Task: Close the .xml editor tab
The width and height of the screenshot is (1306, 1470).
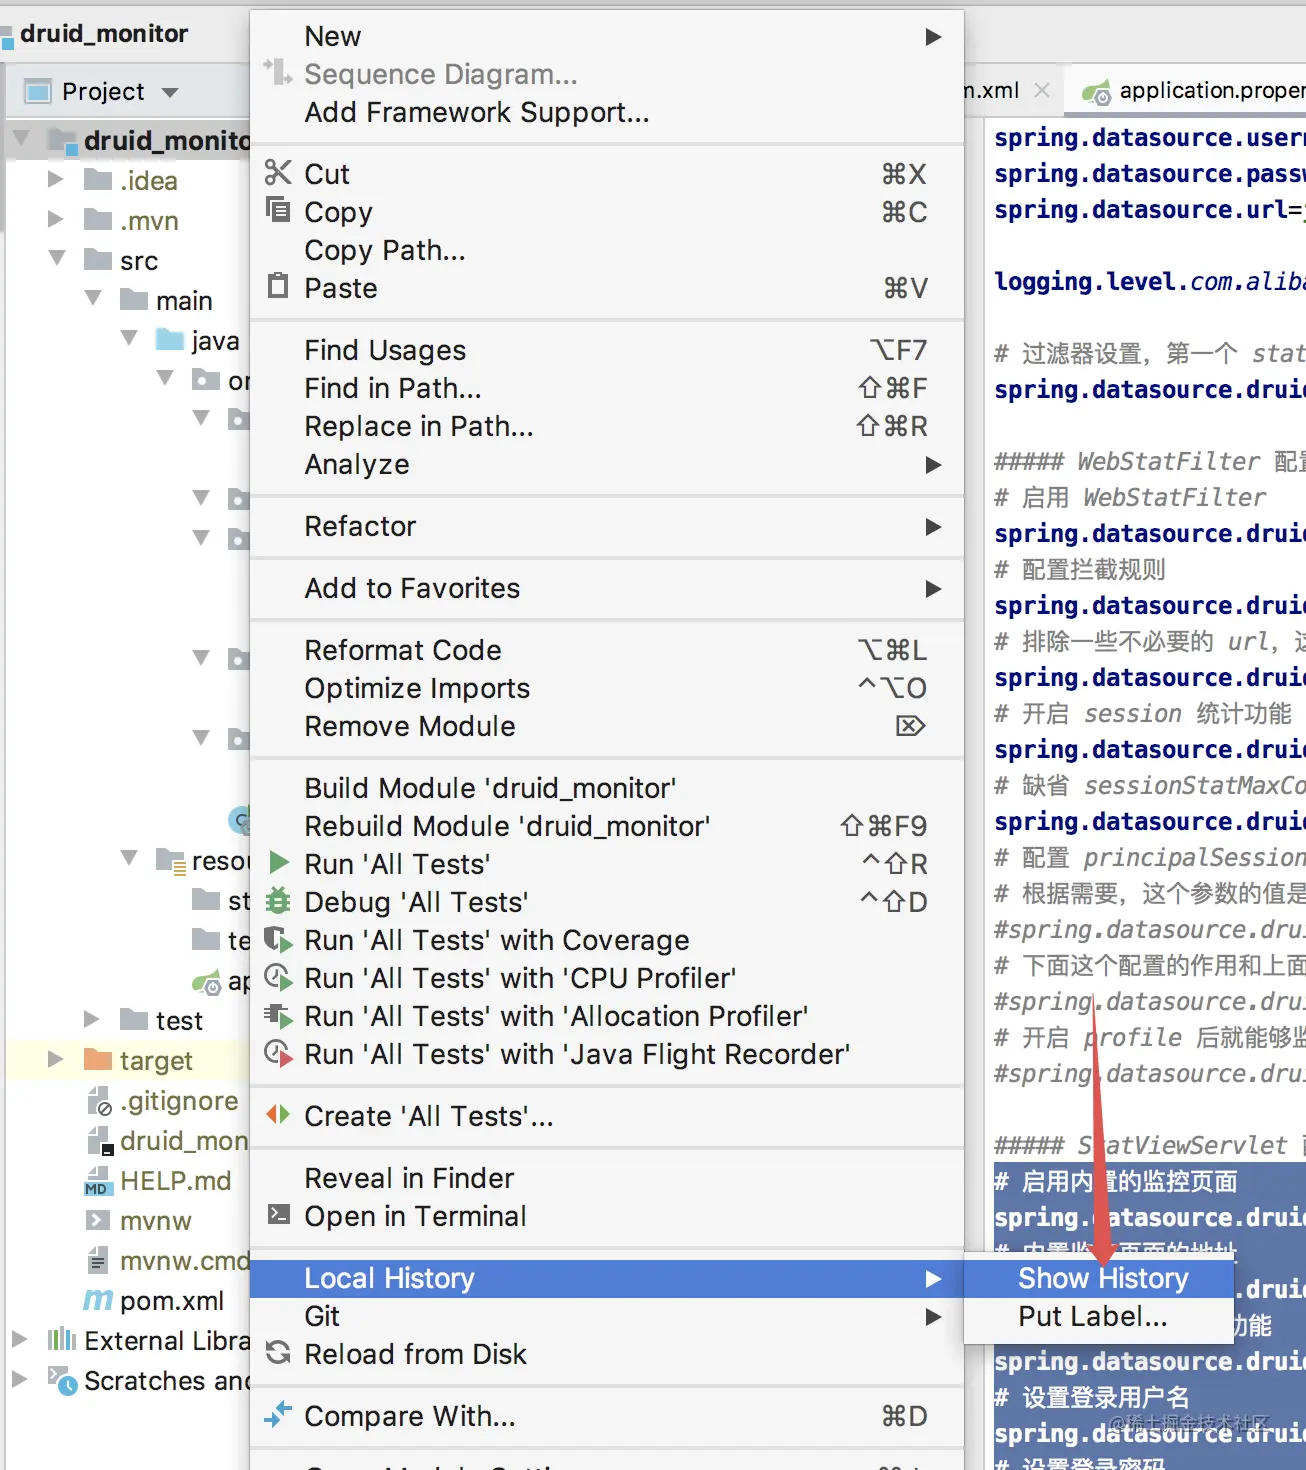Action: click(1042, 90)
